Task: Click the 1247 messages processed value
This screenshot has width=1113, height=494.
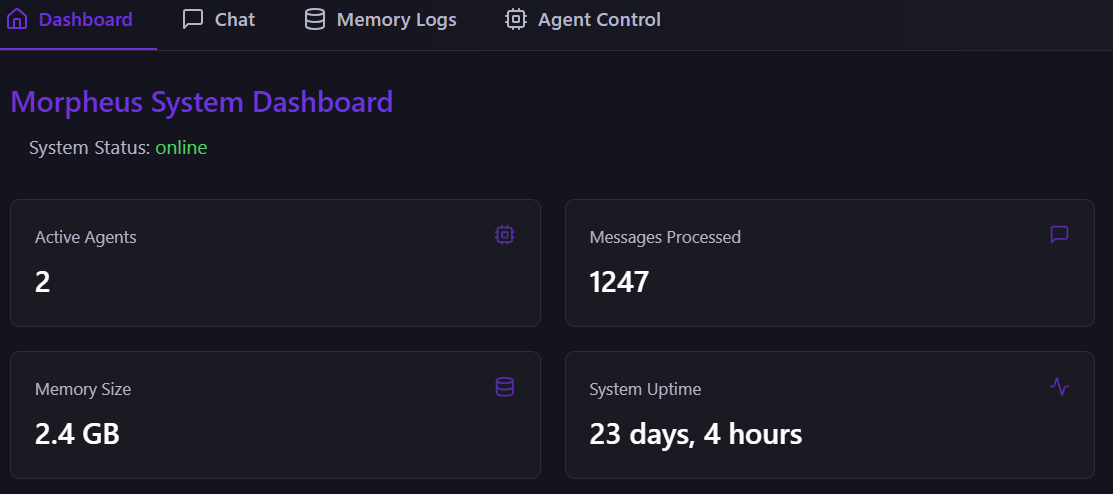Action: pyautogui.click(x=619, y=282)
